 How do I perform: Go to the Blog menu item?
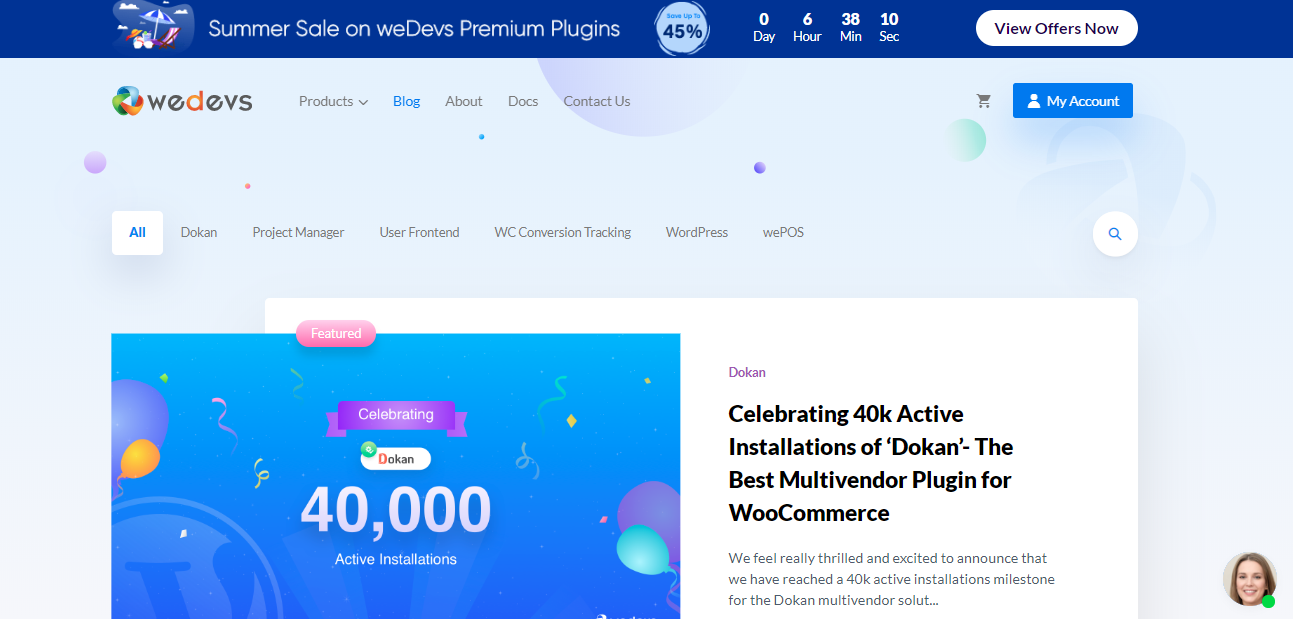406,101
